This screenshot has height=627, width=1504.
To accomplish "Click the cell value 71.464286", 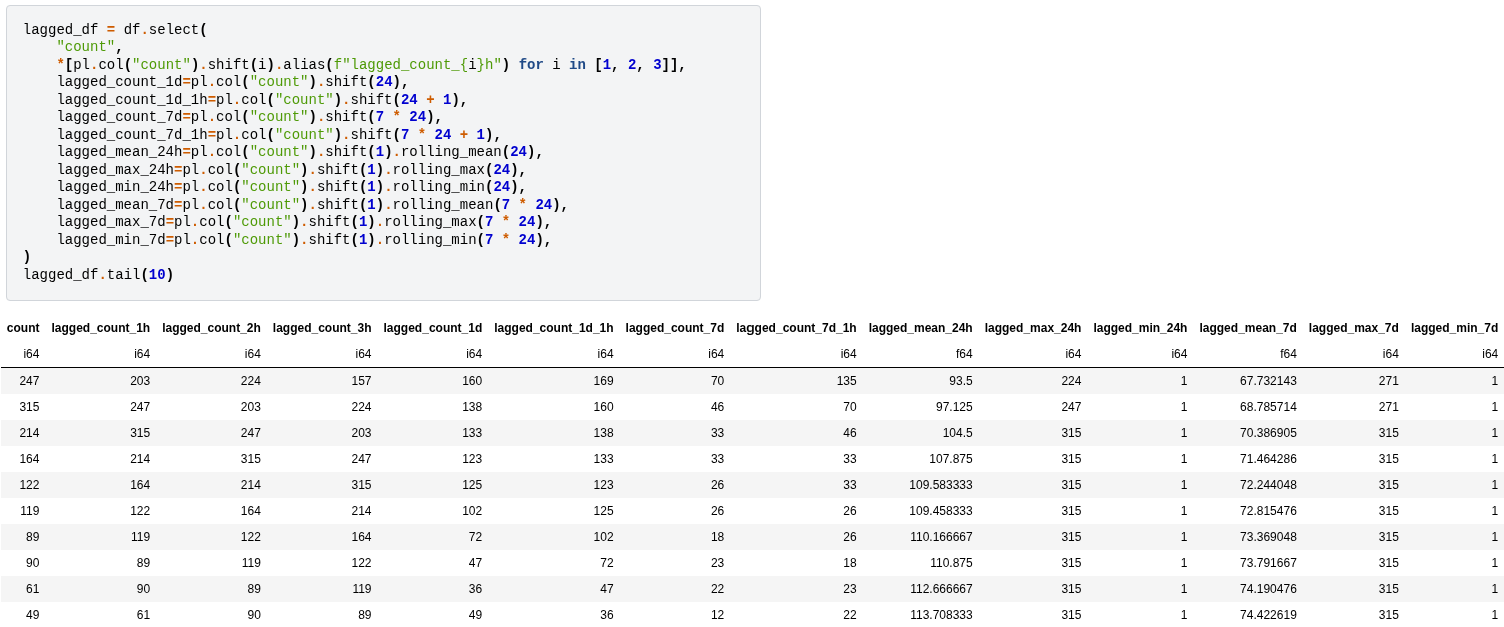I will (x=1268, y=459).
